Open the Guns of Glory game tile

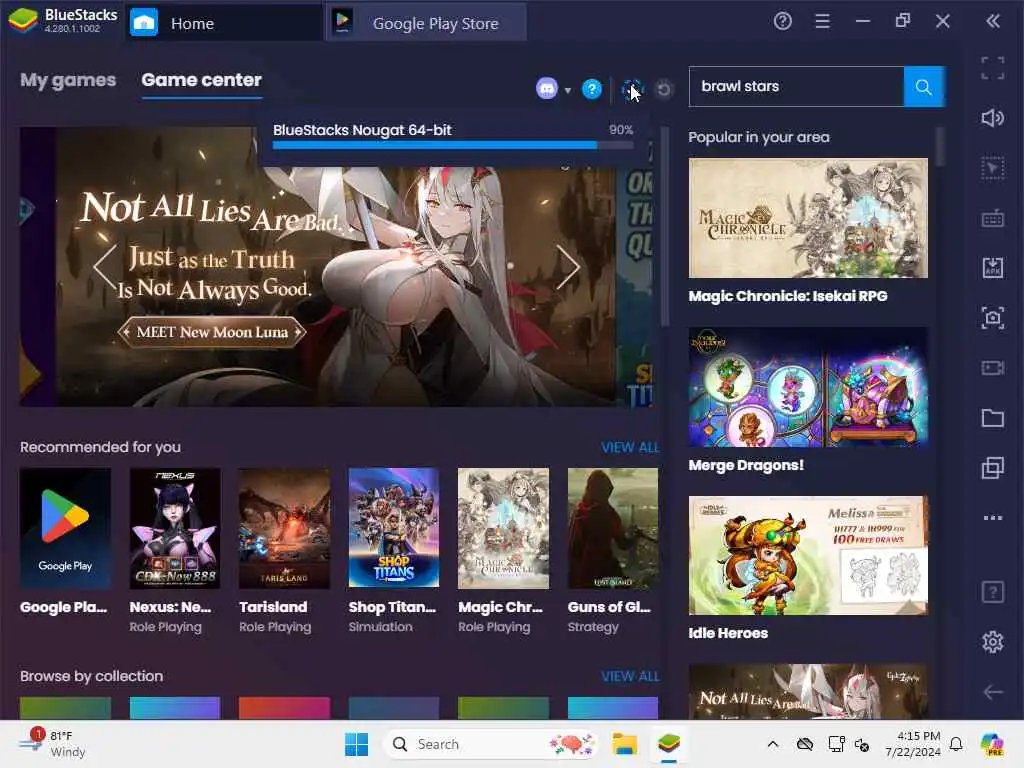613,551
